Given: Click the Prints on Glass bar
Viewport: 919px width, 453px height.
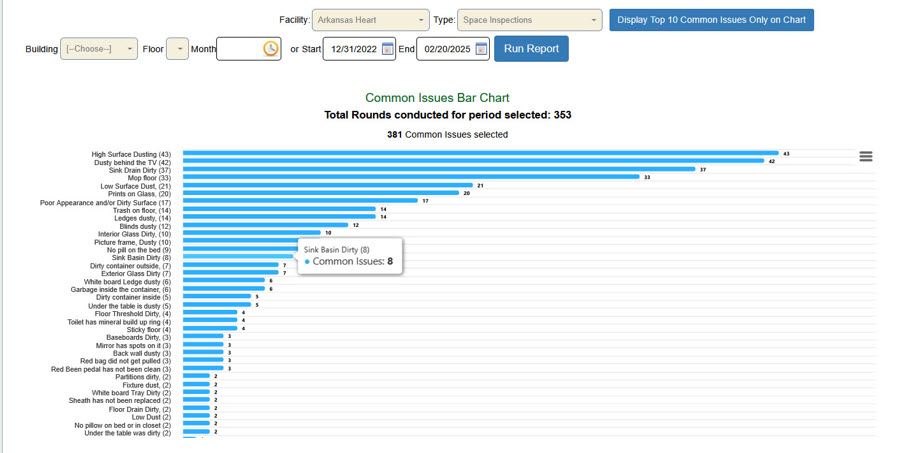Looking at the screenshot, I should (x=320, y=193).
